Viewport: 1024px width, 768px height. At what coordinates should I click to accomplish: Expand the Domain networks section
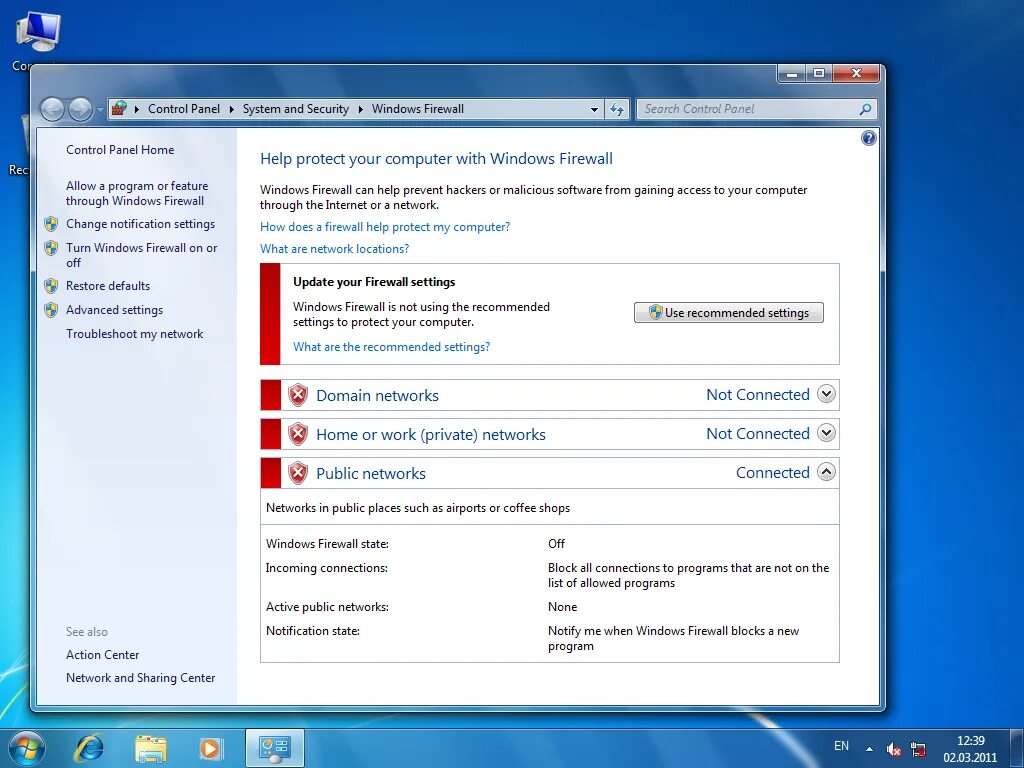826,394
